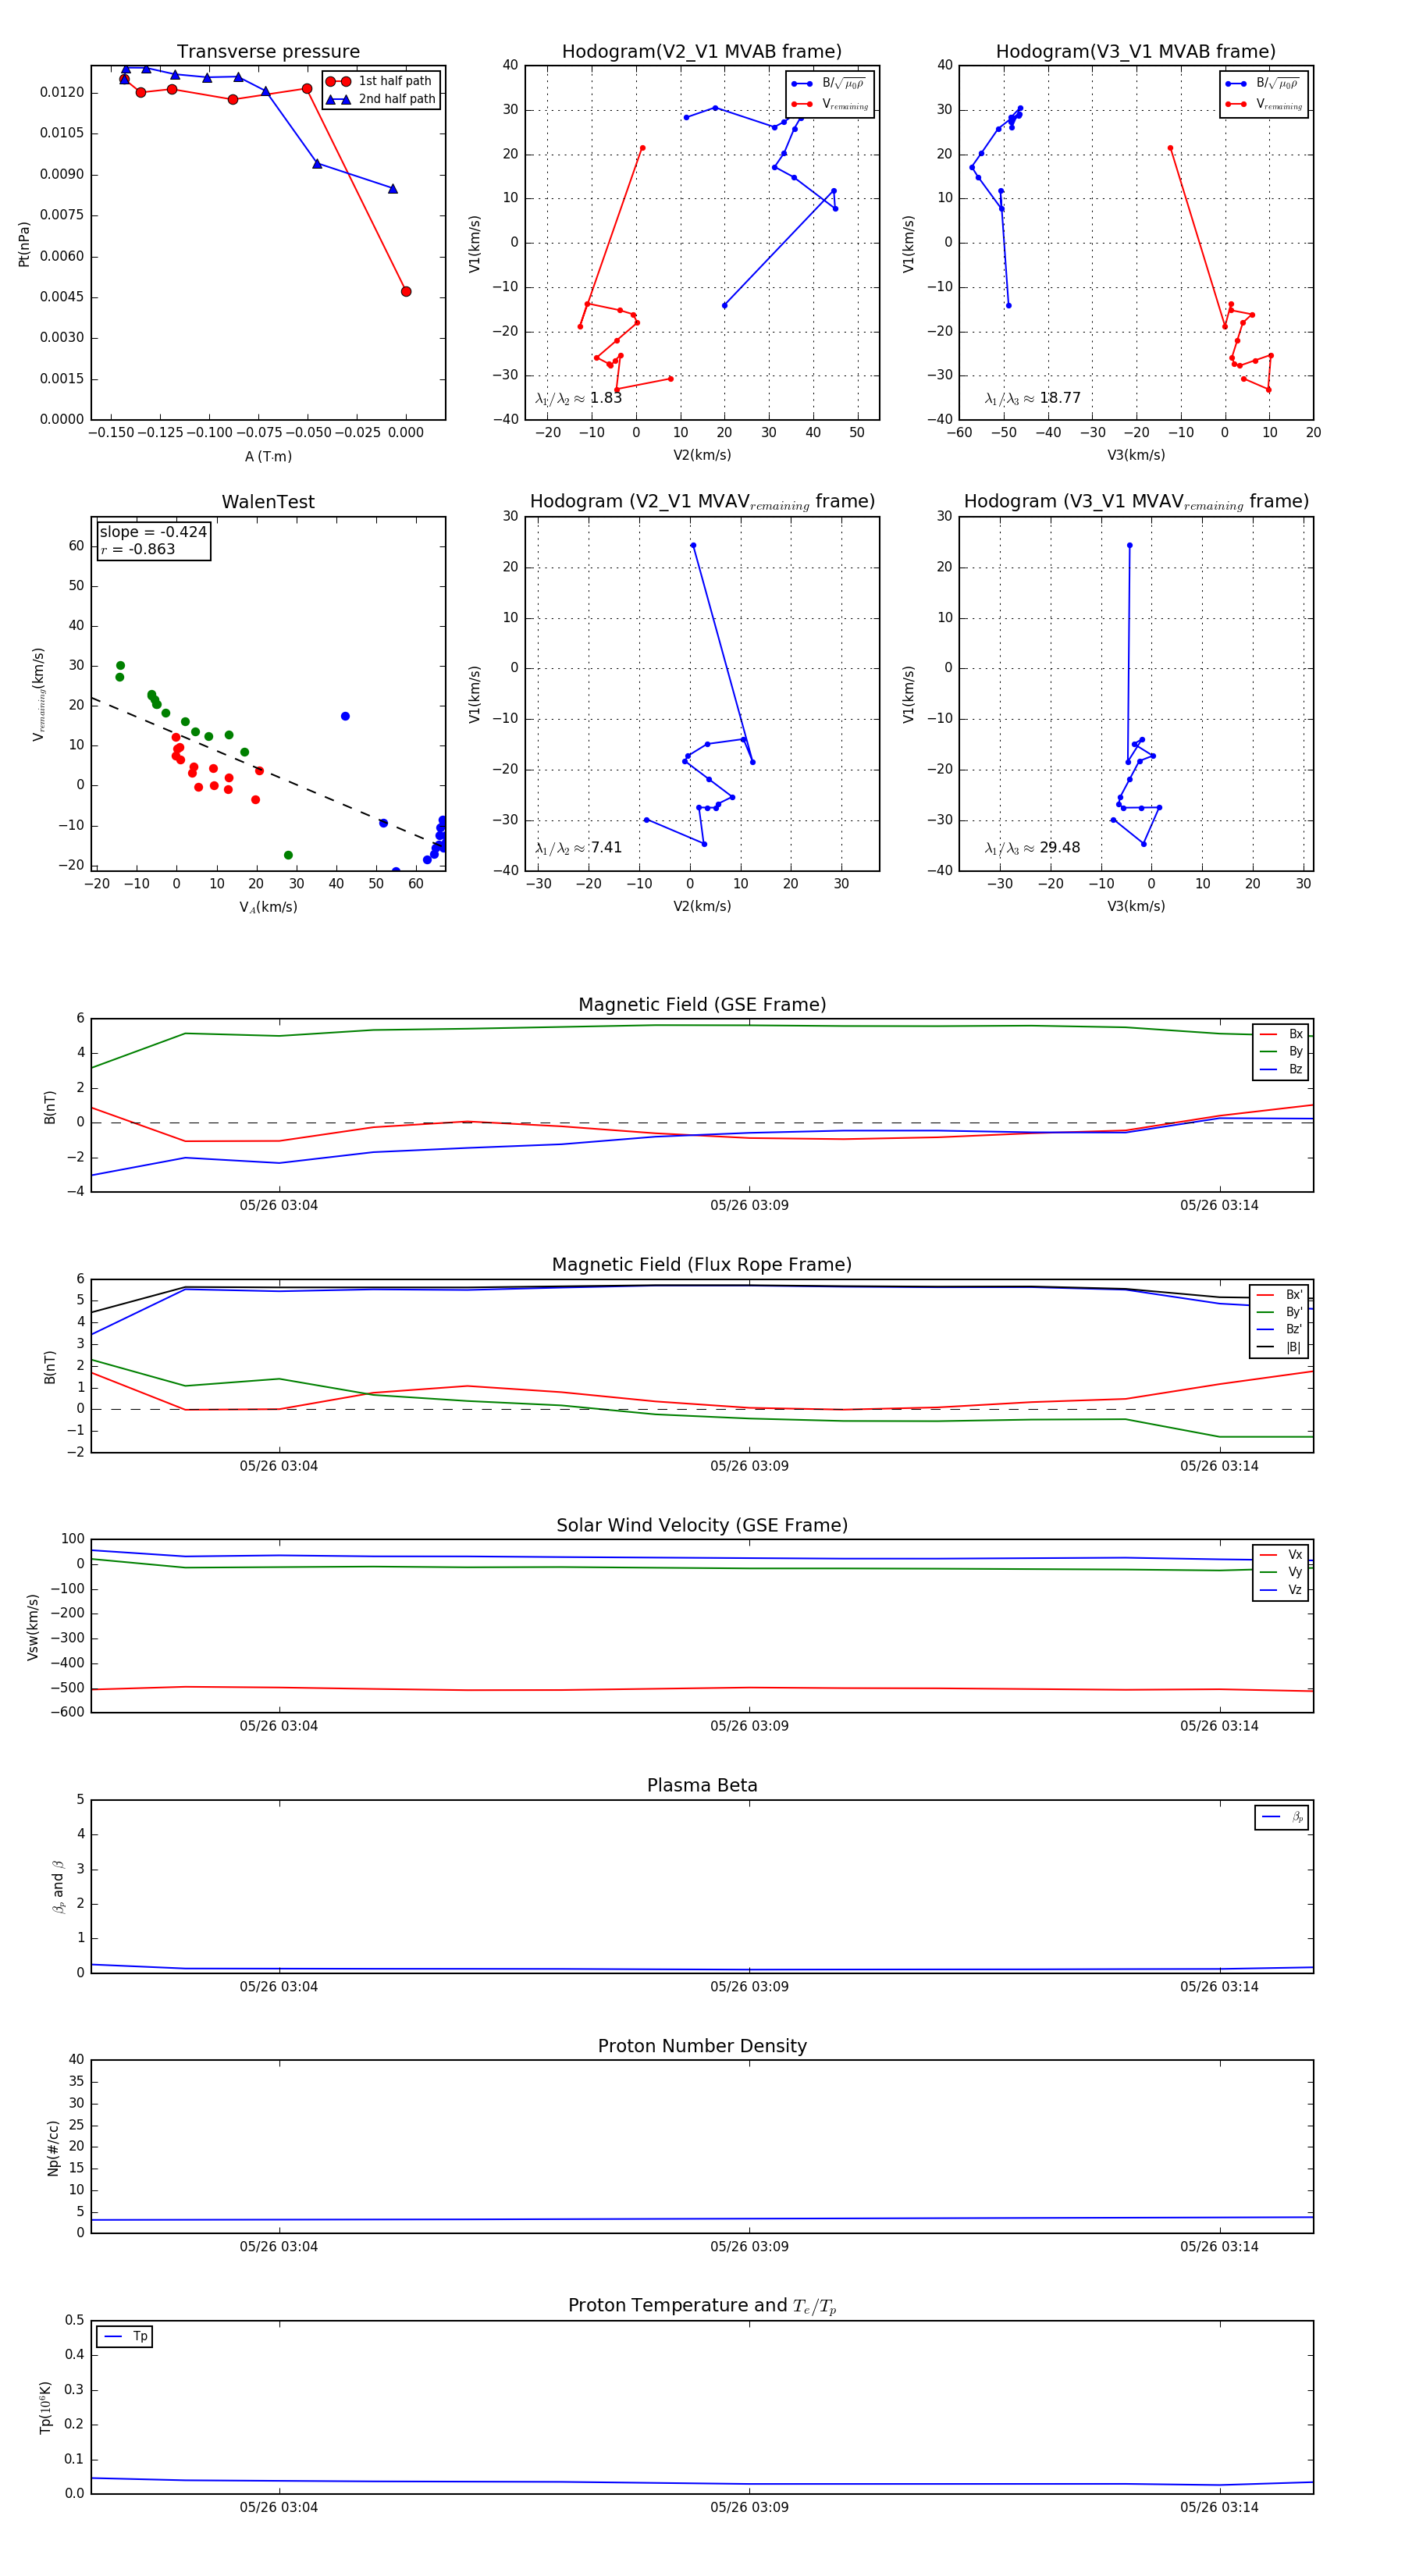The height and width of the screenshot is (2576, 1405).
Task: Select 'V_remaining' legend entry in V2_V1 MVAB hodogram
Action: (830, 104)
